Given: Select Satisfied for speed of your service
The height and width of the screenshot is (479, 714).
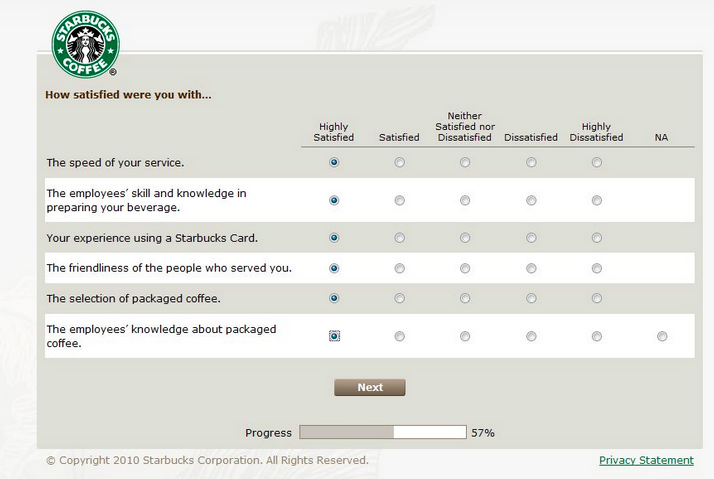Looking at the screenshot, I should coord(400,162).
